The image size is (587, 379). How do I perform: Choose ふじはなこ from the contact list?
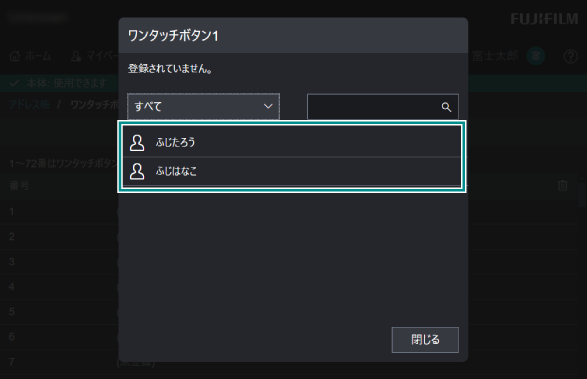(x=292, y=171)
